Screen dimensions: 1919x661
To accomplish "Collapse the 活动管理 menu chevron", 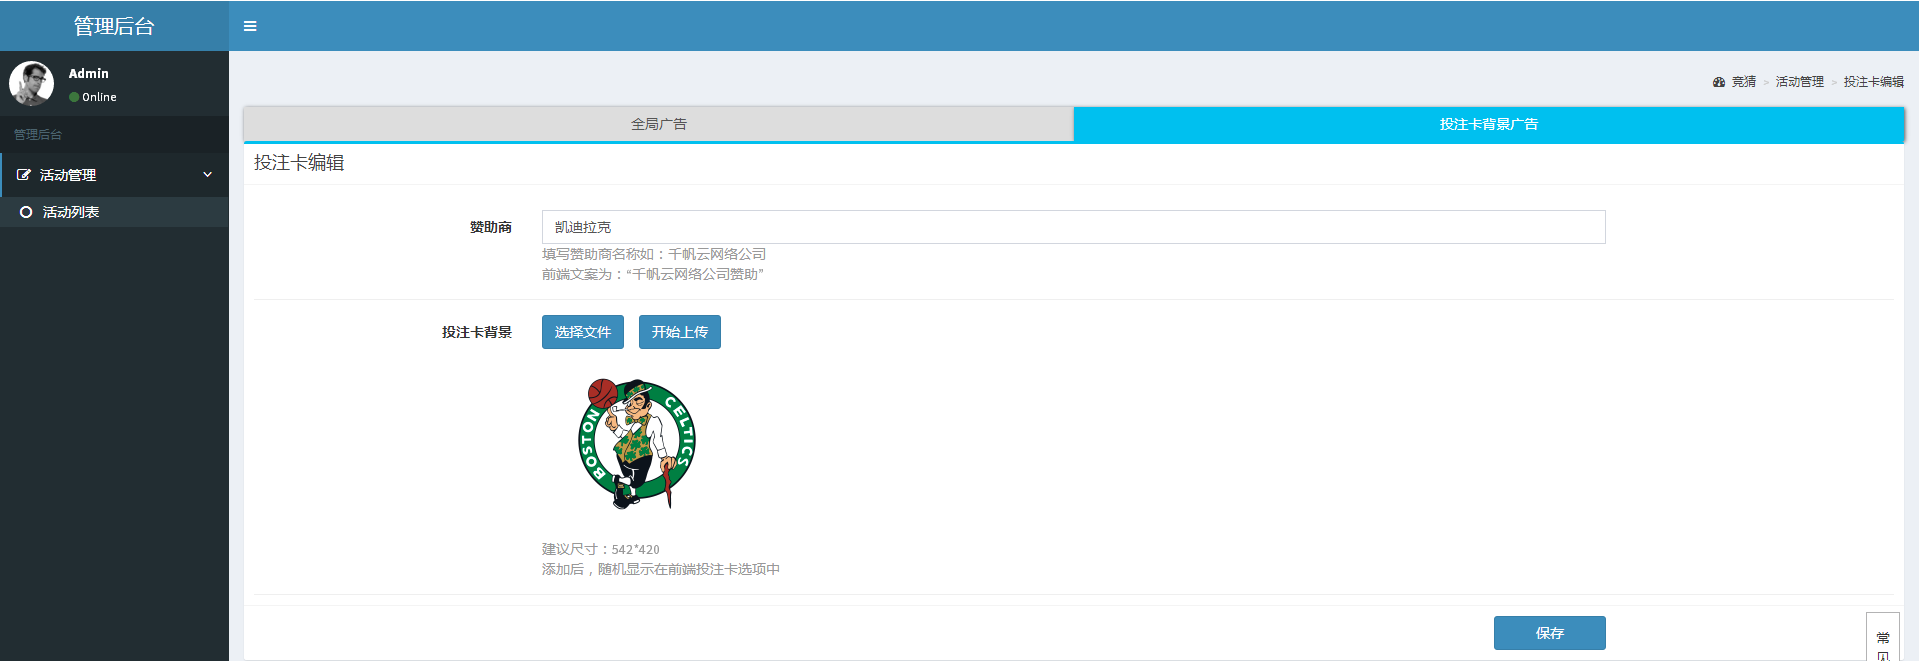I will coord(208,175).
